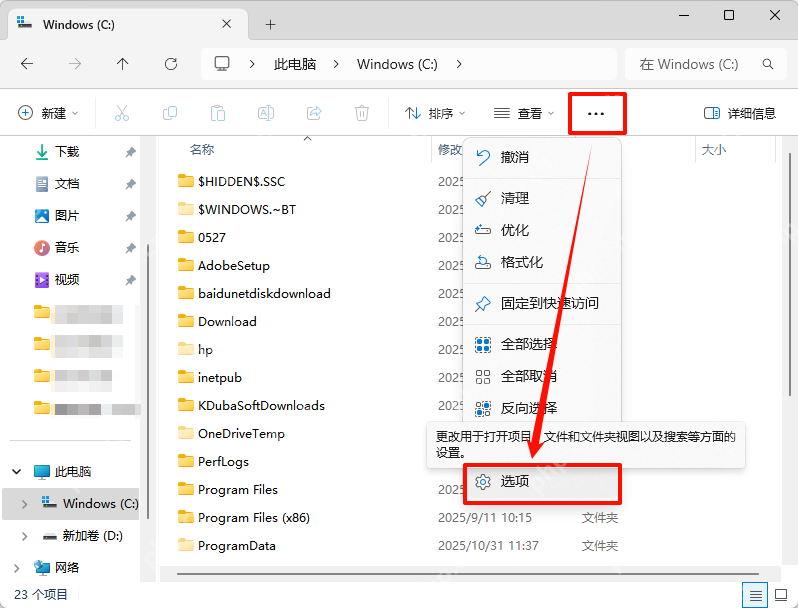Unpin 文档 via its pin icon
This screenshot has width=798, height=608.
coord(131,184)
